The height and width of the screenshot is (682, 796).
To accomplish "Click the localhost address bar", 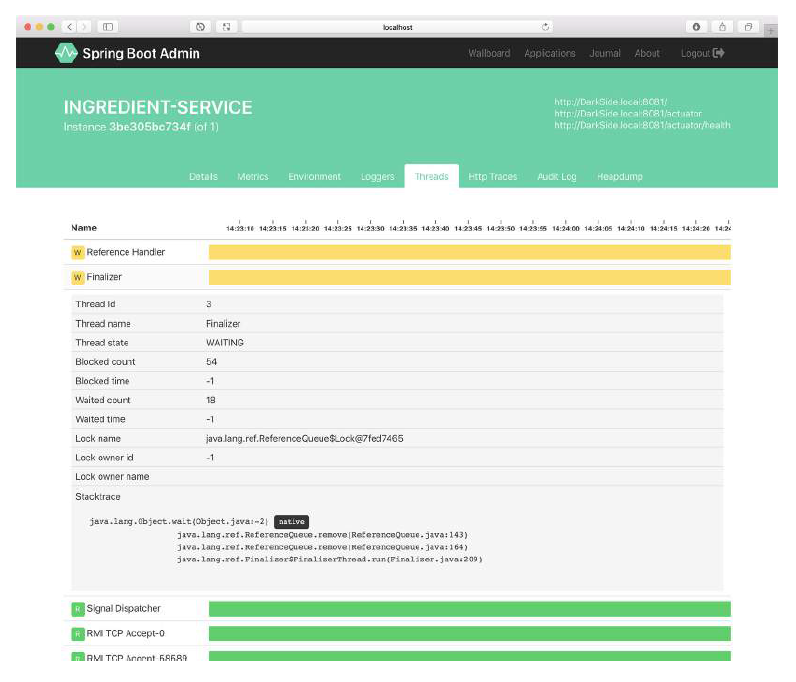I will click(x=397, y=27).
